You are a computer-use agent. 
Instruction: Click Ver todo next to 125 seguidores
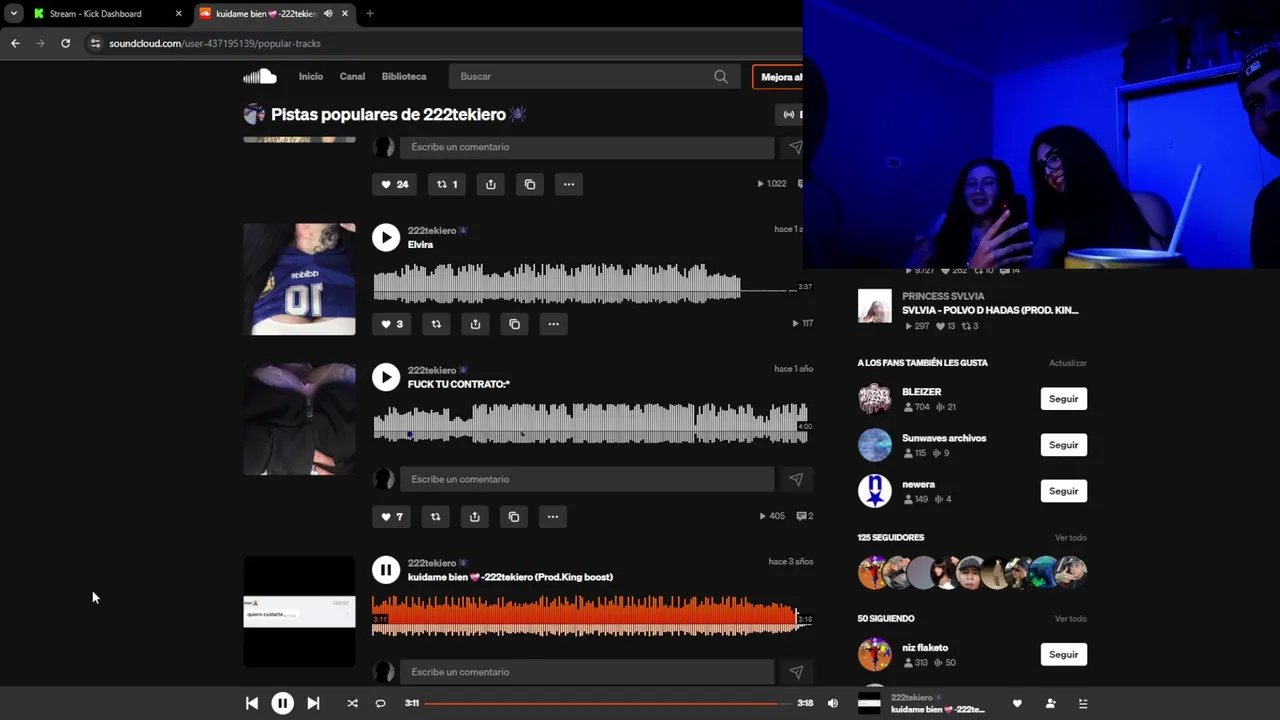coord(1070,538)
